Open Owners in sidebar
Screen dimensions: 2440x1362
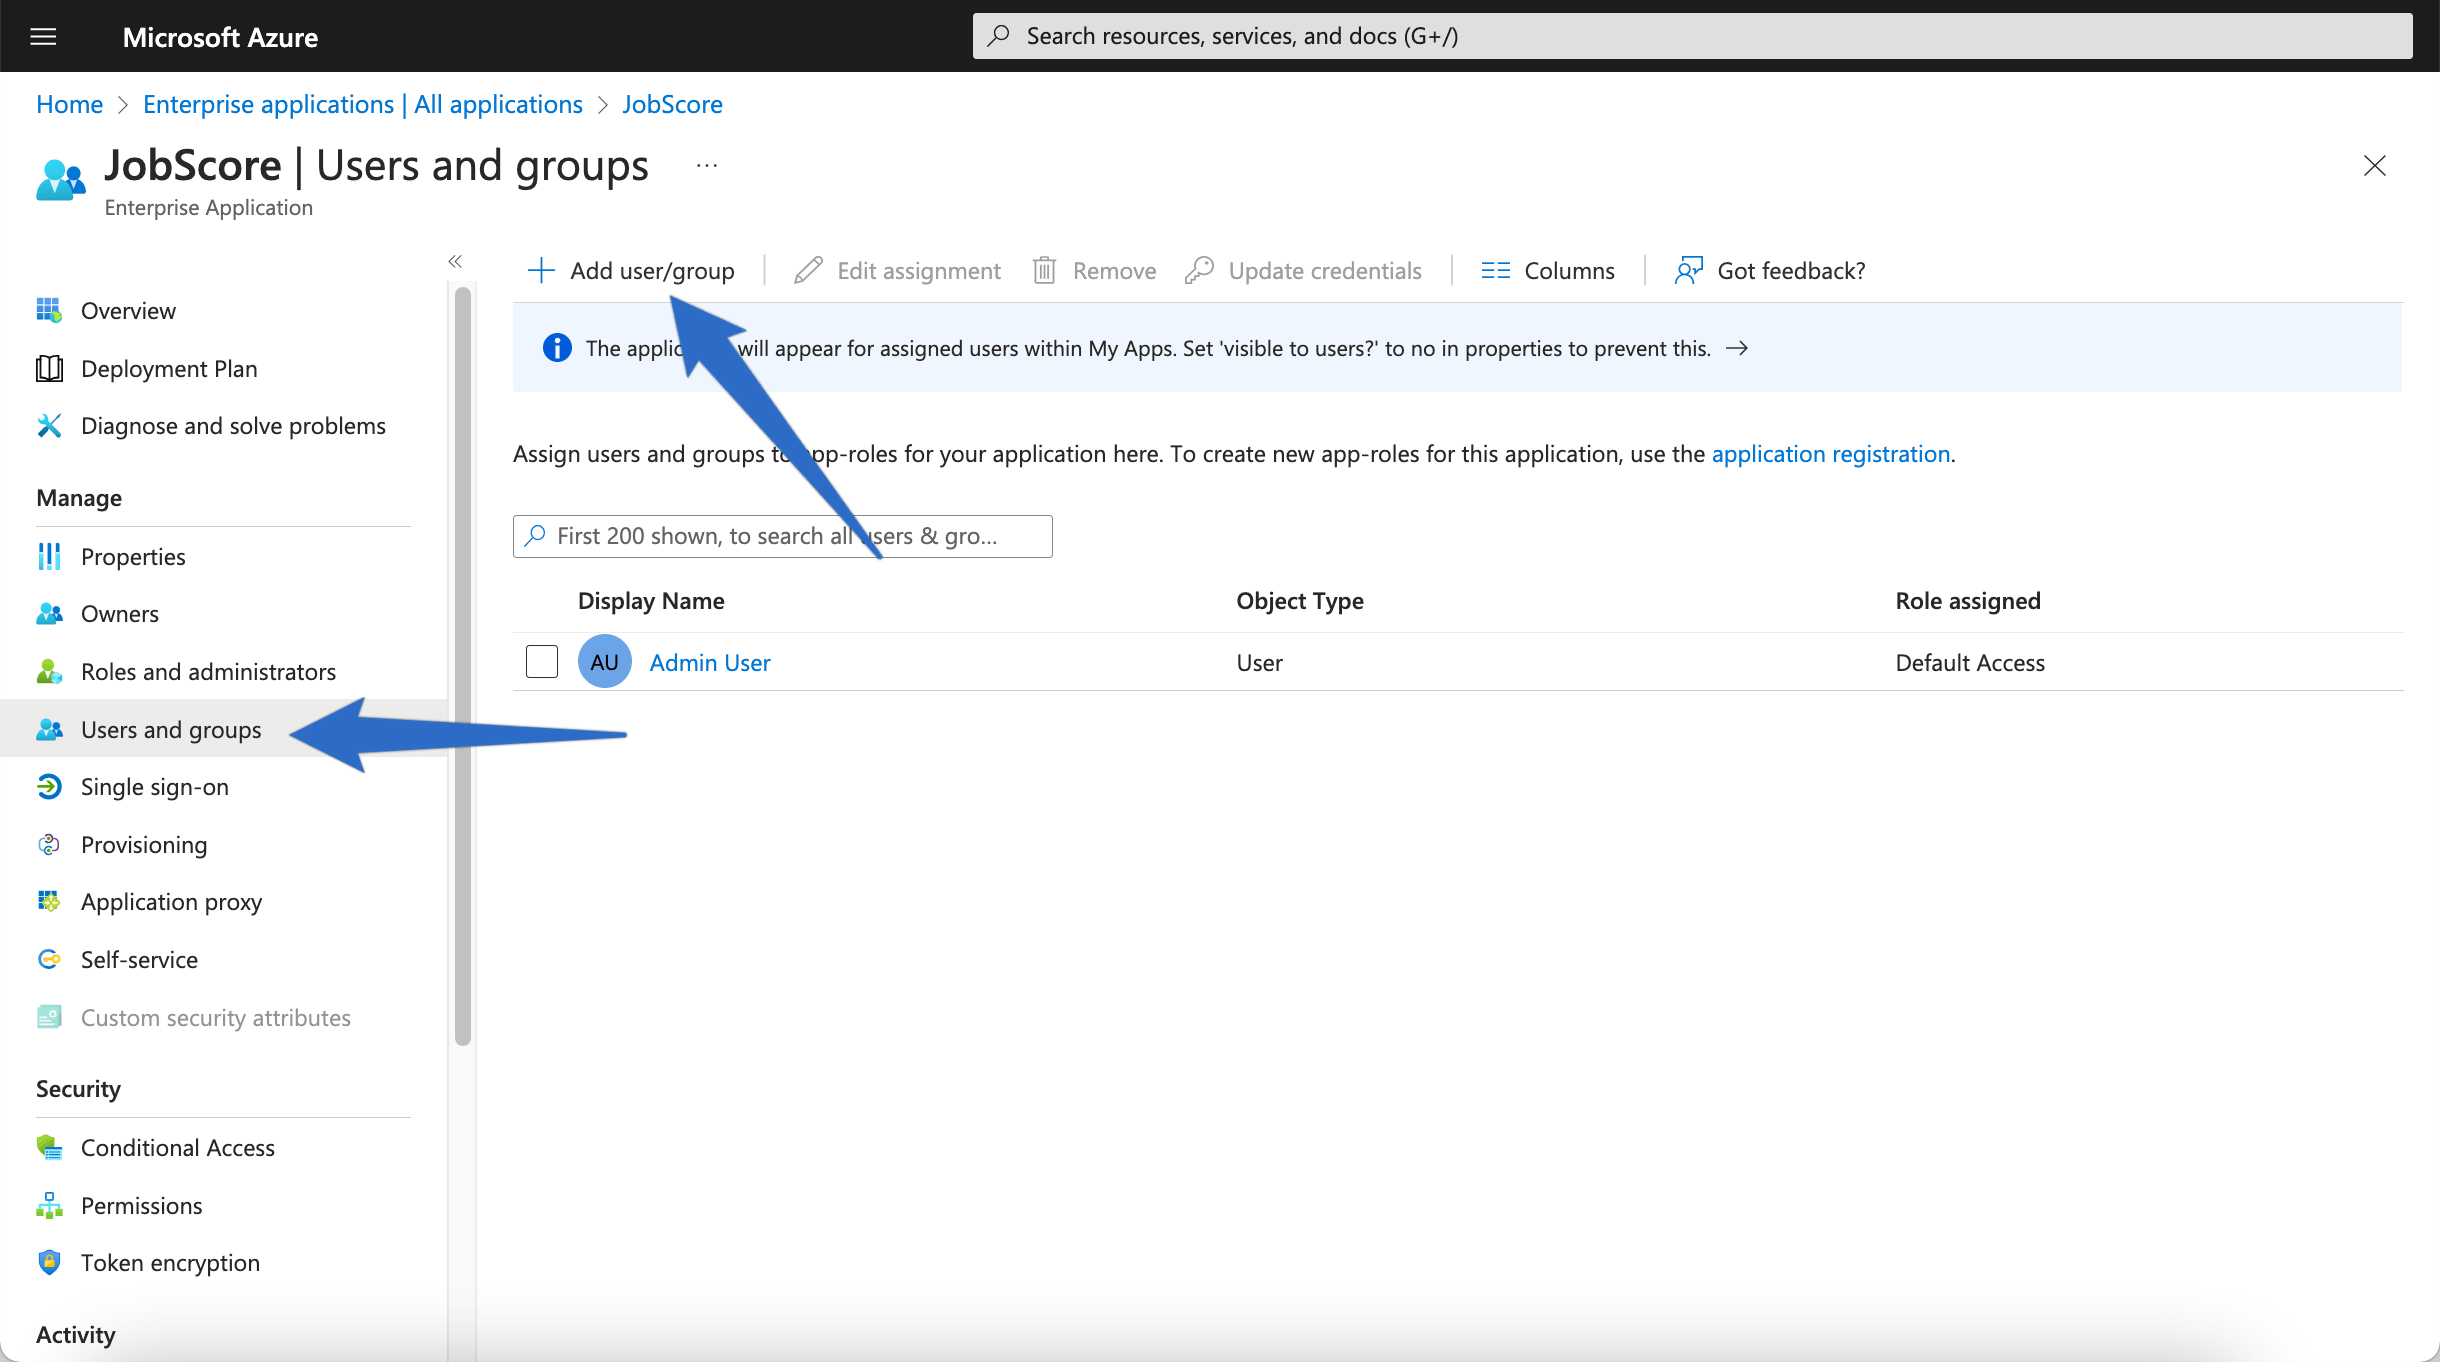coord(120,614)
